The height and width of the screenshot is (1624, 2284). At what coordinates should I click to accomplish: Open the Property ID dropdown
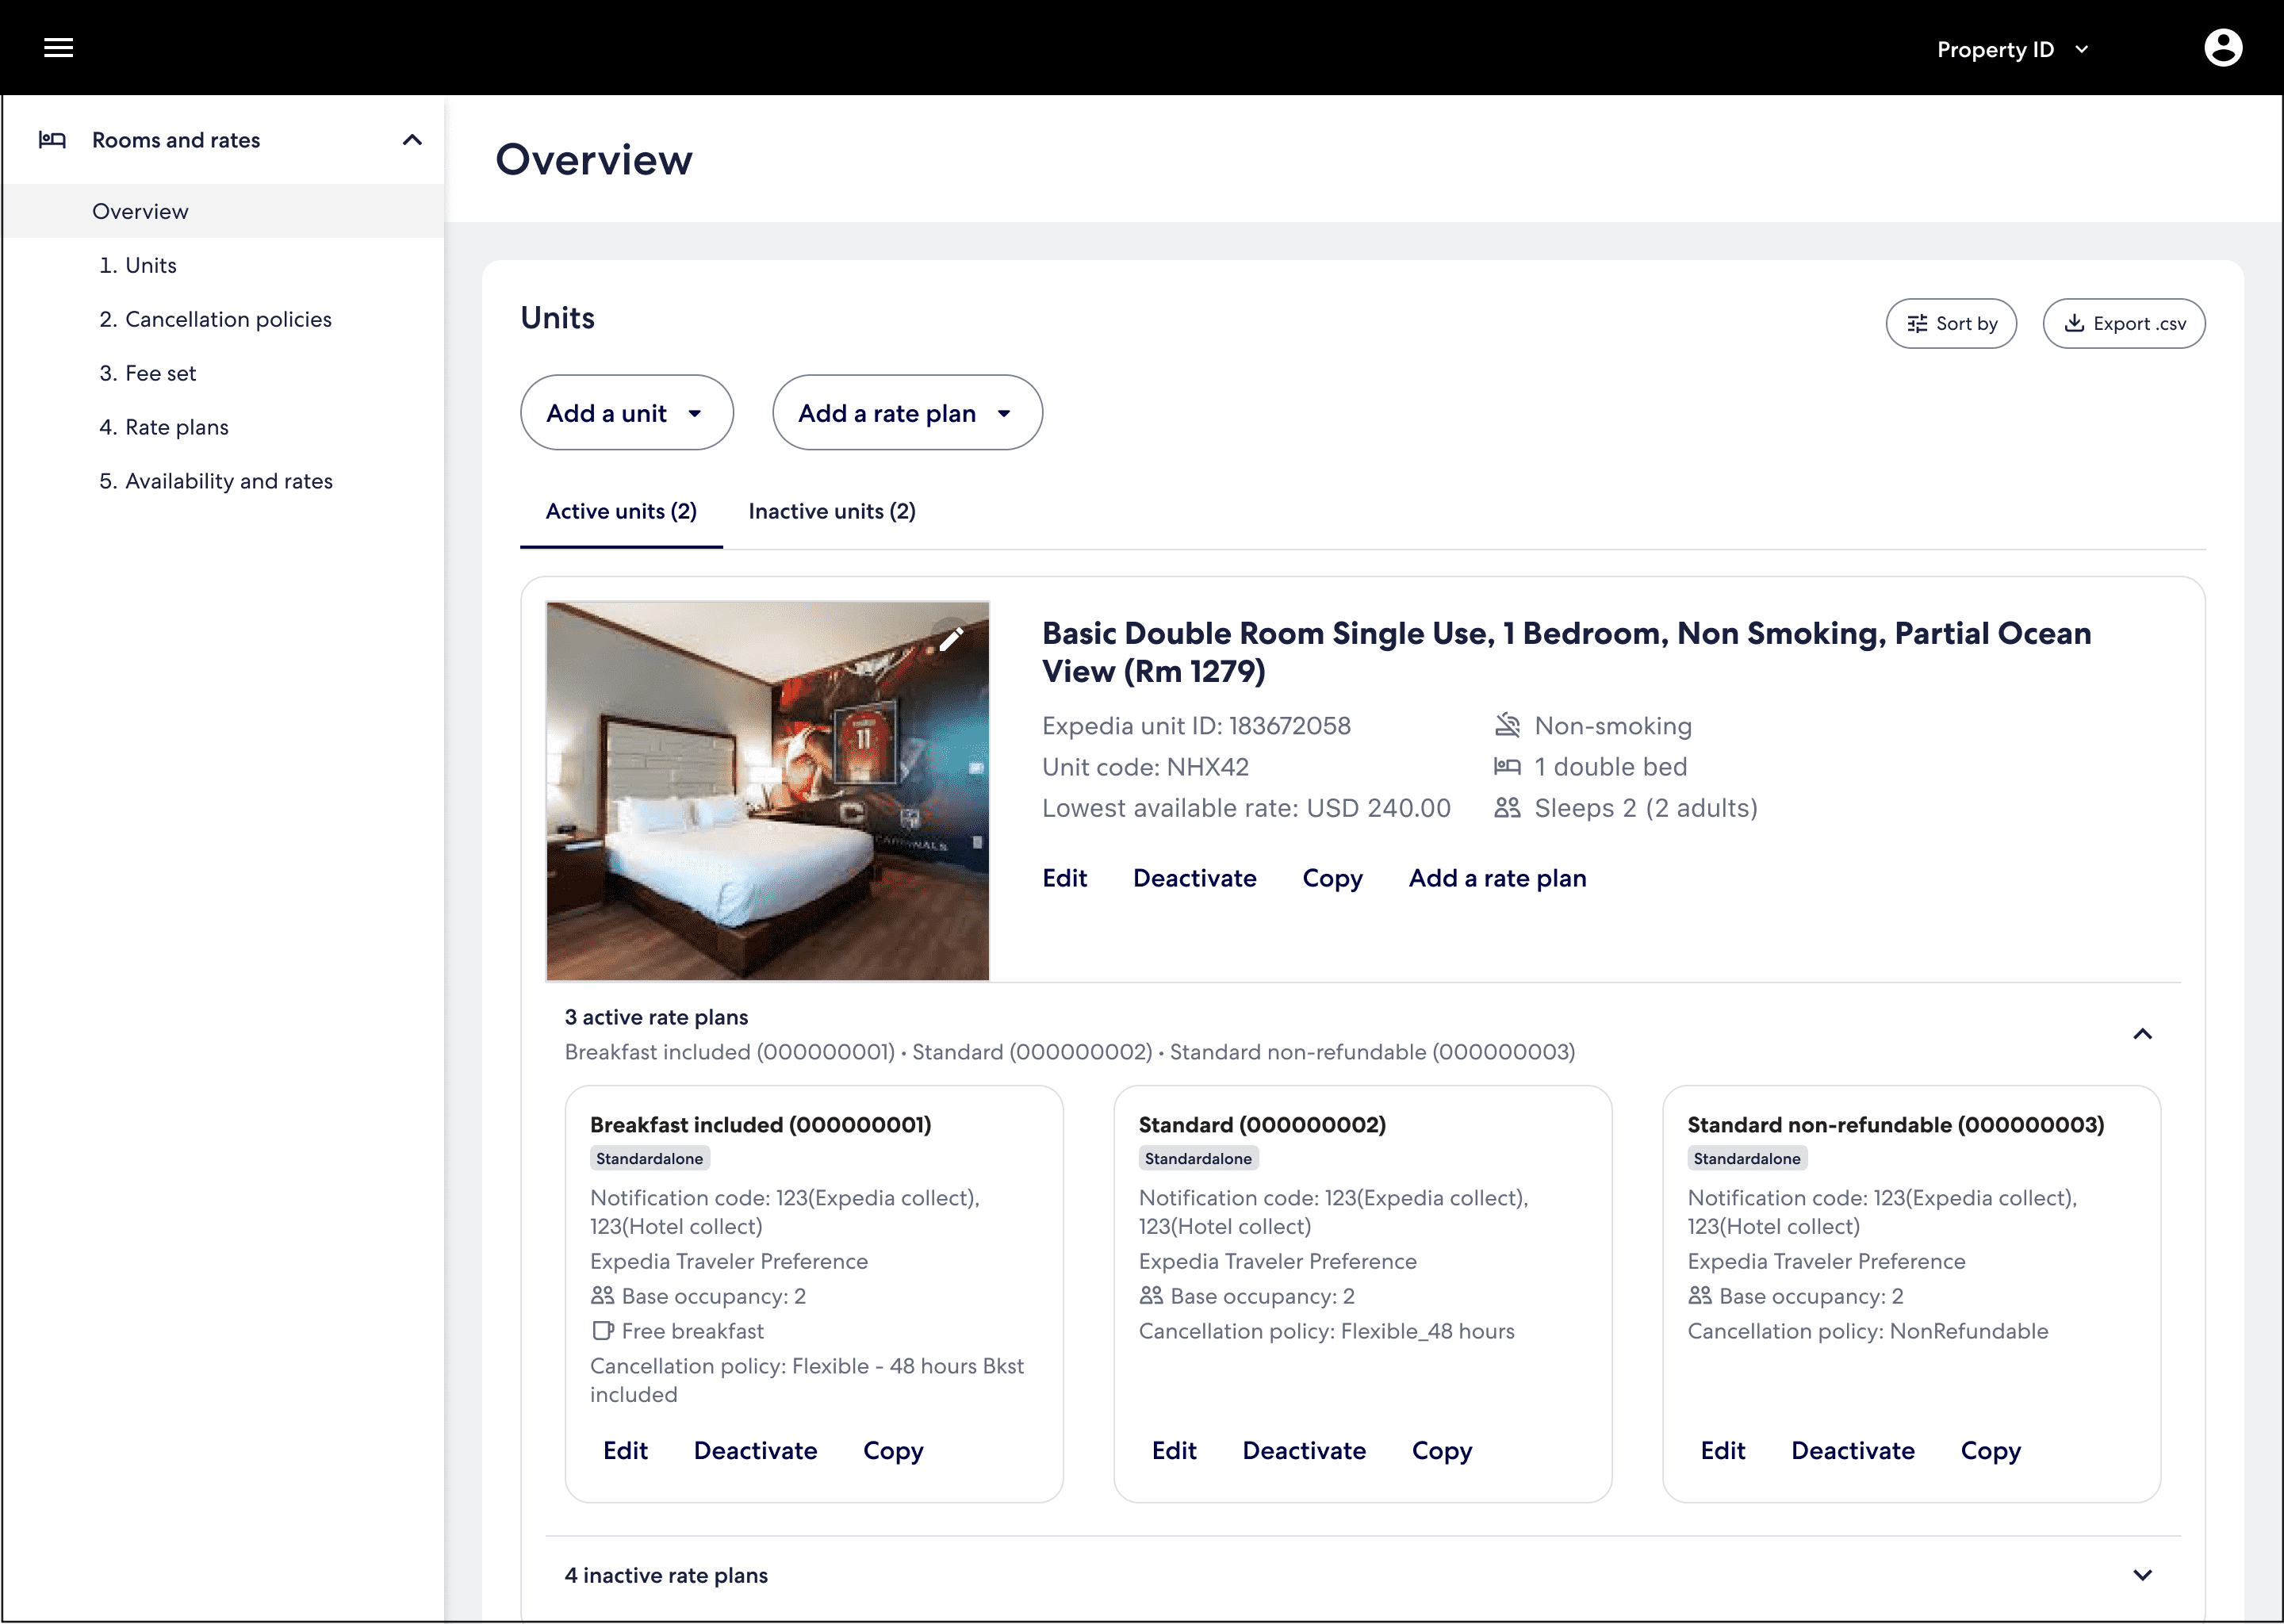pyautogui.click(x=2012, y=49)
